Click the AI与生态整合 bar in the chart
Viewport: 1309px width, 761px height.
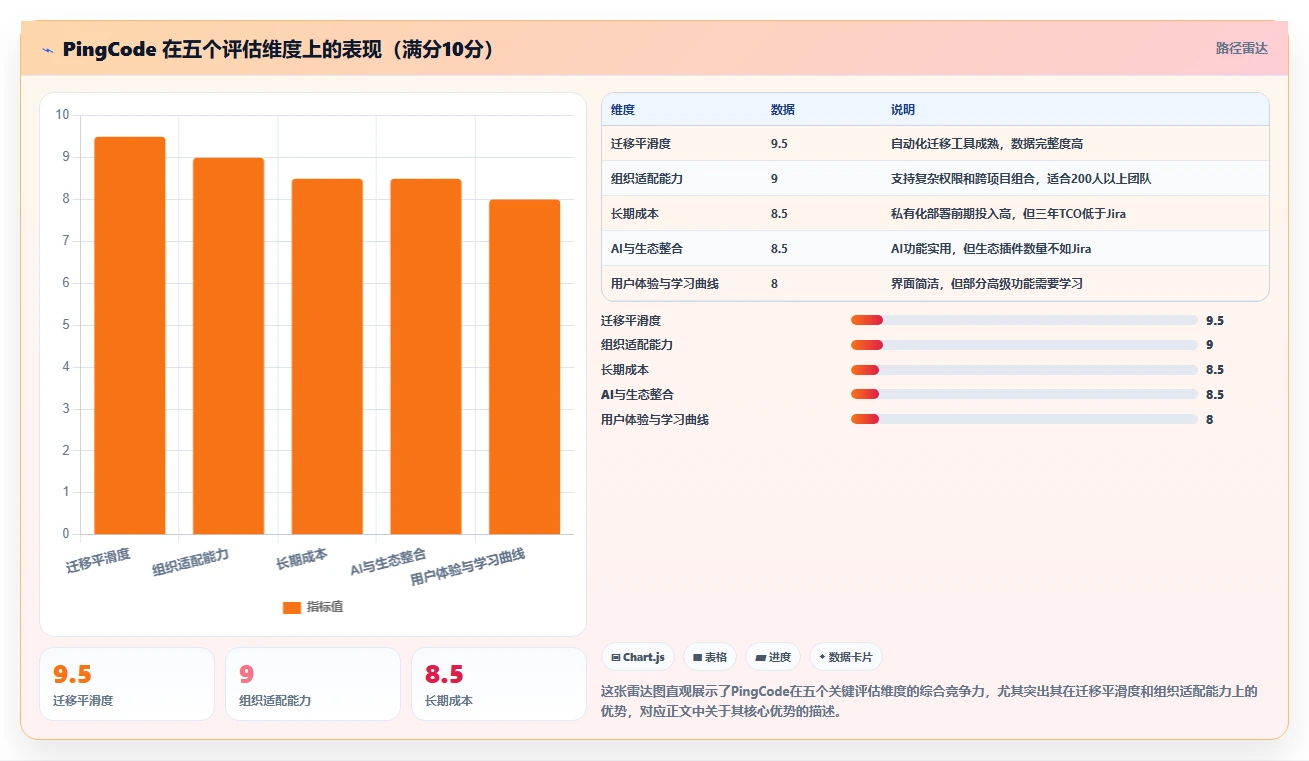pyautogui.click(x=426, y=356)
